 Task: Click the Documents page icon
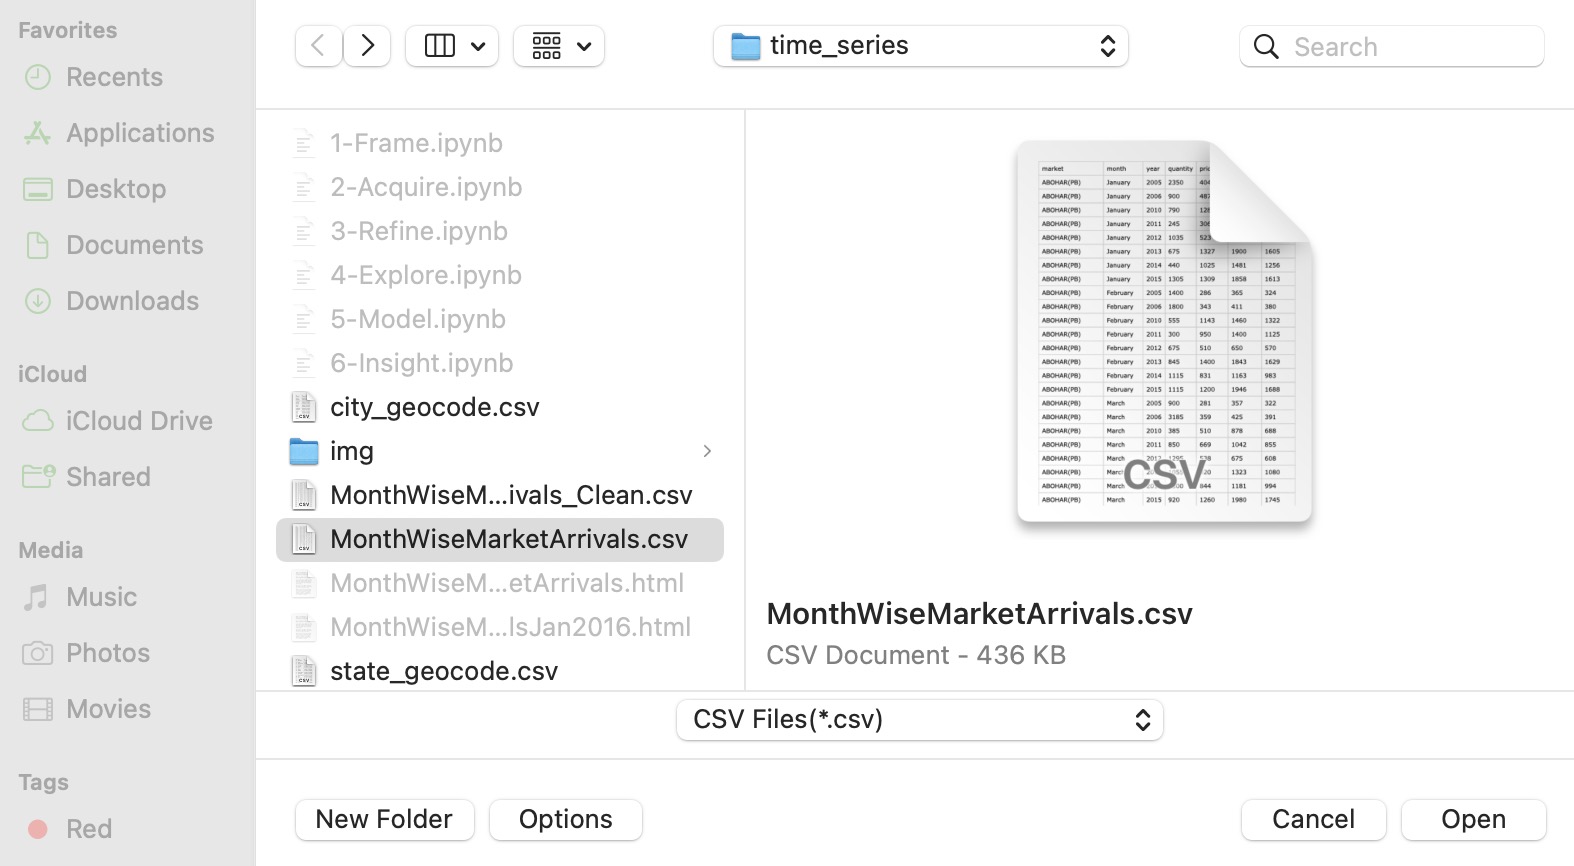point(38,245)
